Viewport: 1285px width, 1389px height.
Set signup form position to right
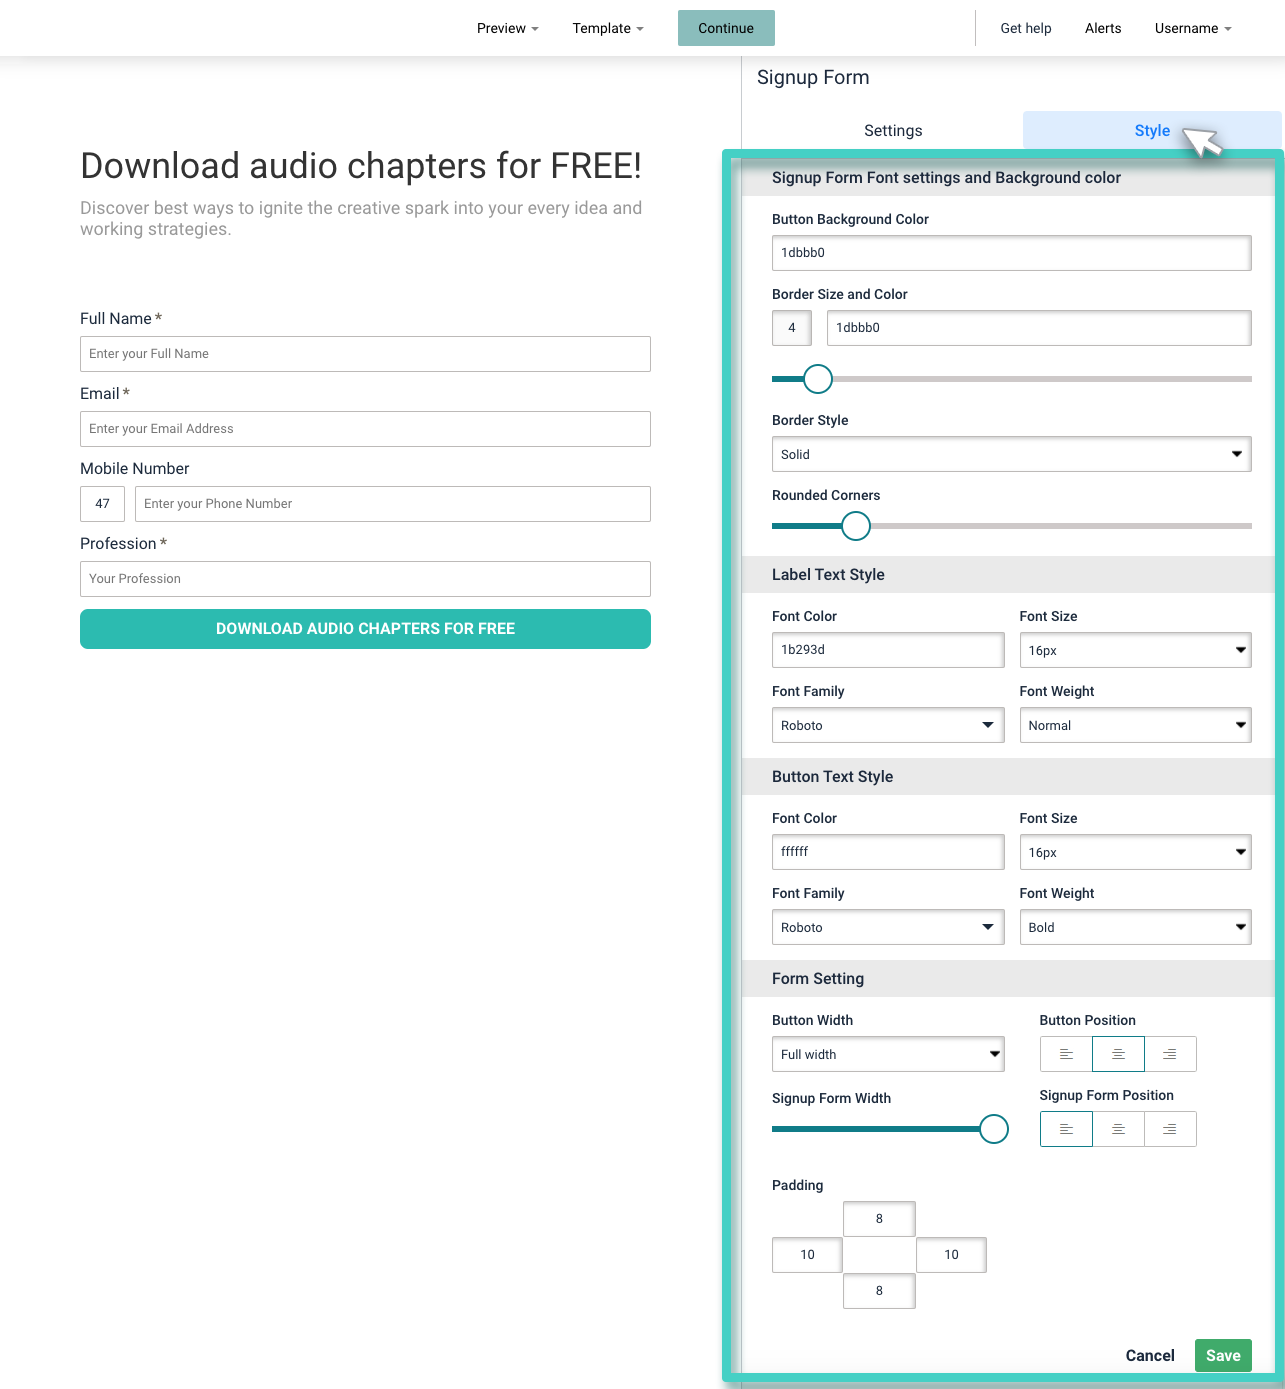point(1170,1129)
